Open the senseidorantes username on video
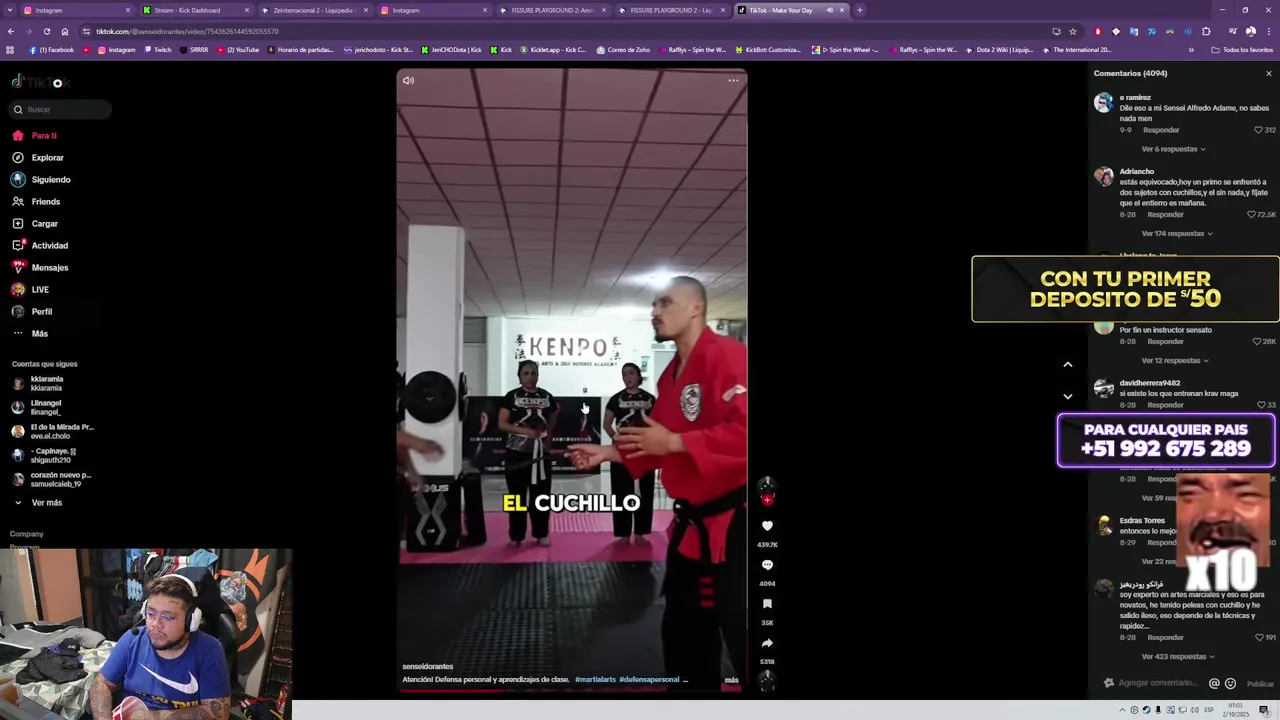Screen dimensions: 1280x720 click(427, 666)
